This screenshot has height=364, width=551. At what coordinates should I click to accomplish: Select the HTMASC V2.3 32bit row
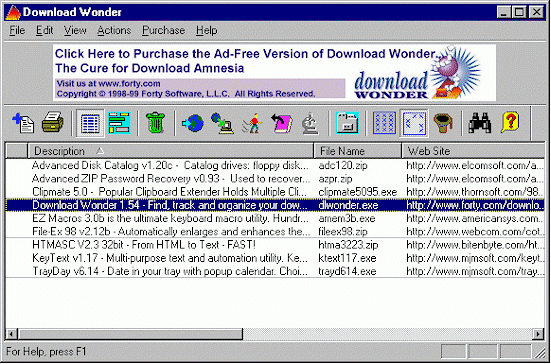275,245
